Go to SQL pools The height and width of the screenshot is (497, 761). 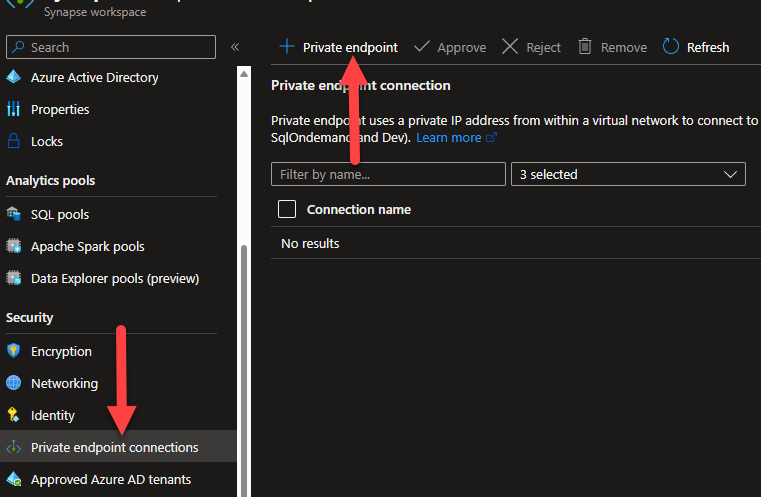pos(60,214)
